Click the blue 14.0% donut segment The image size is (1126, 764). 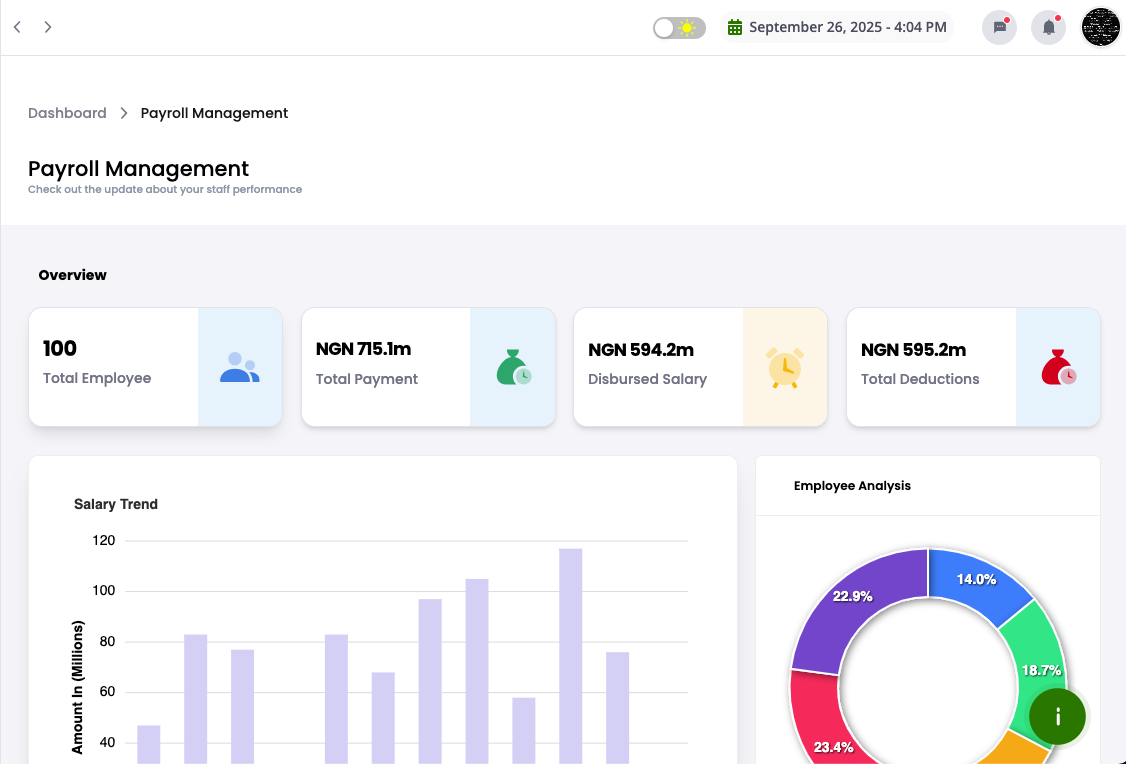(x=978, y=579)
